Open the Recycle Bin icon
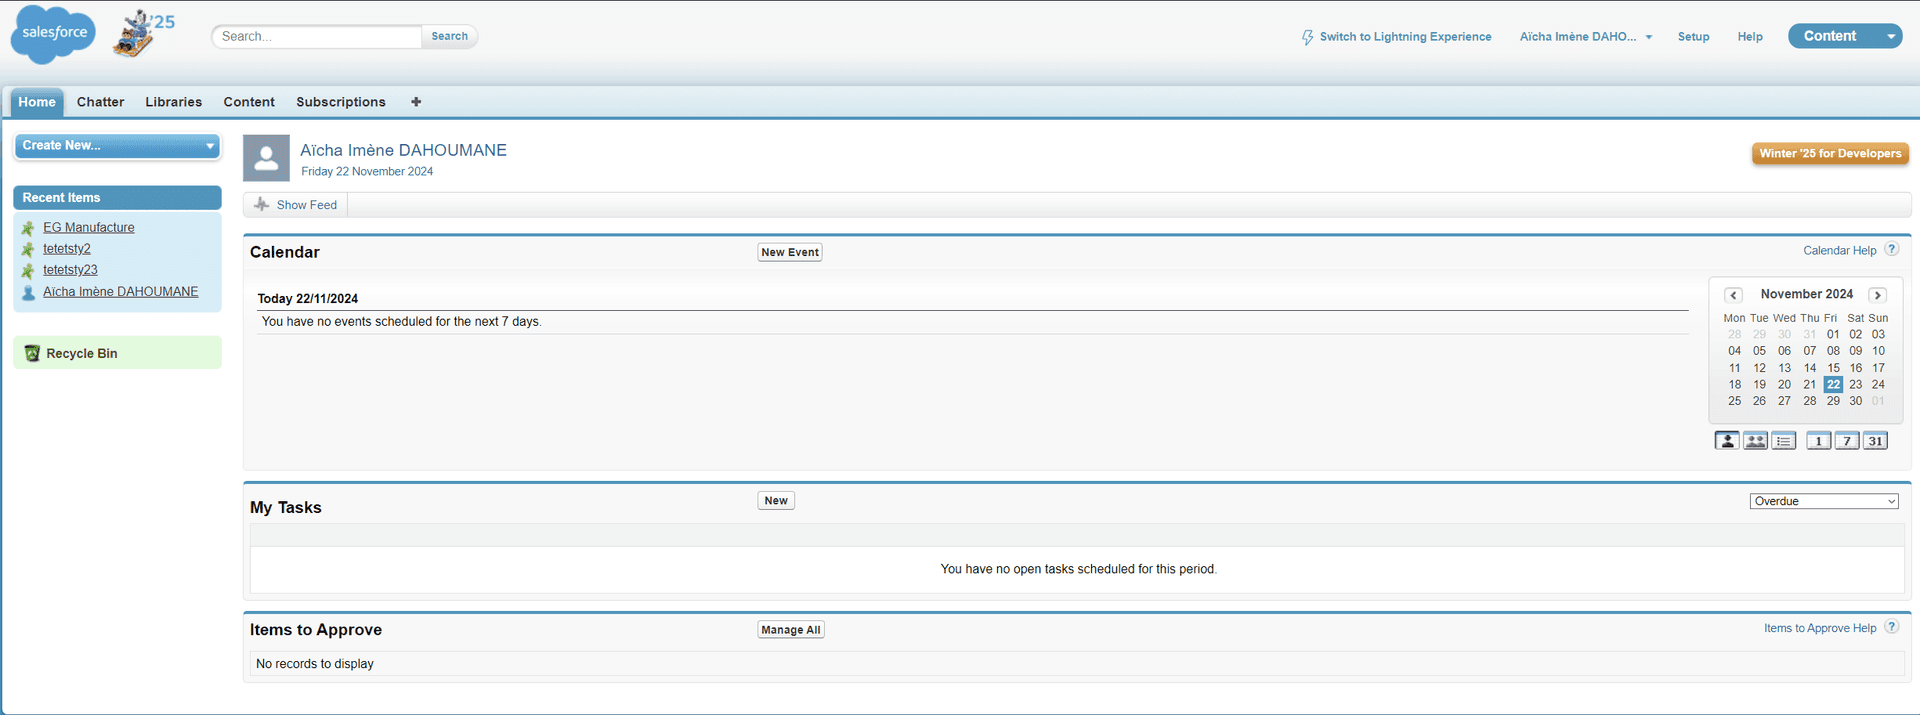 click(32, 353)
